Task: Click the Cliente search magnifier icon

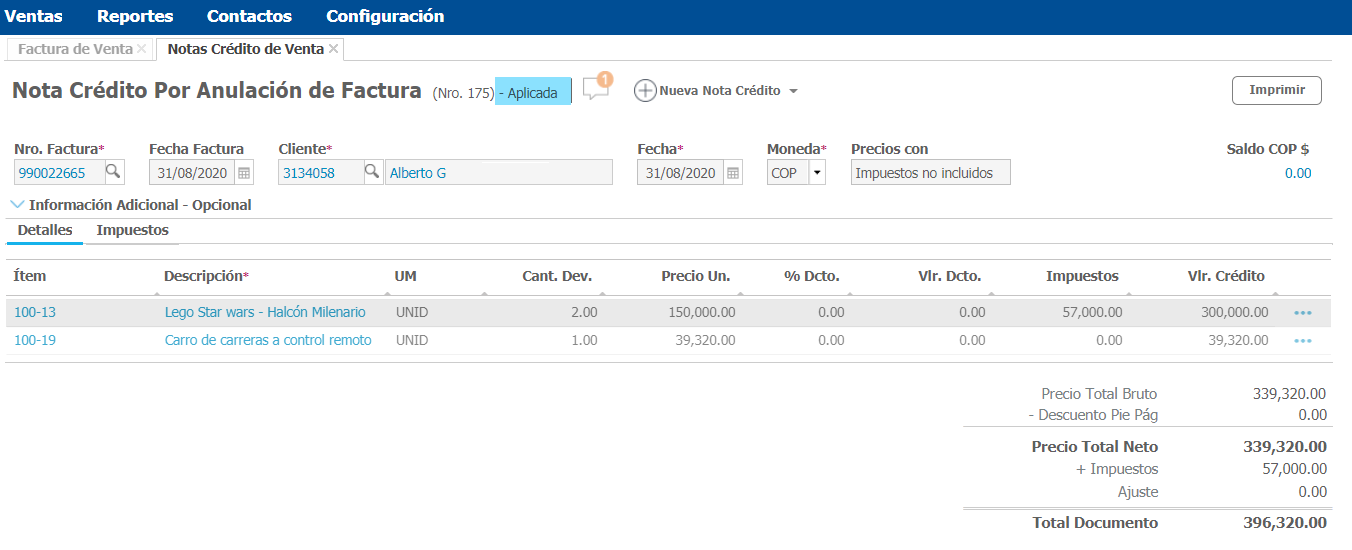Action: [372, 172]
